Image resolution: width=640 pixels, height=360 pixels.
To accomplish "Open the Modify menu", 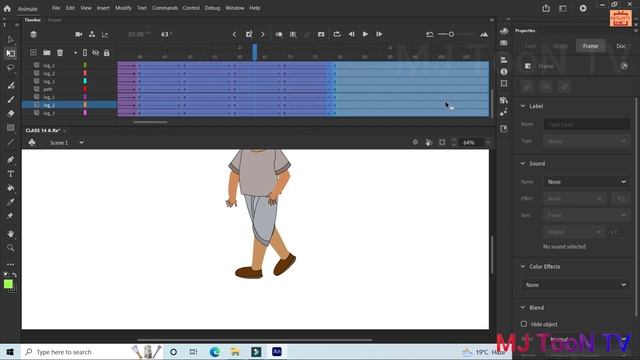I will pos(123,8).
